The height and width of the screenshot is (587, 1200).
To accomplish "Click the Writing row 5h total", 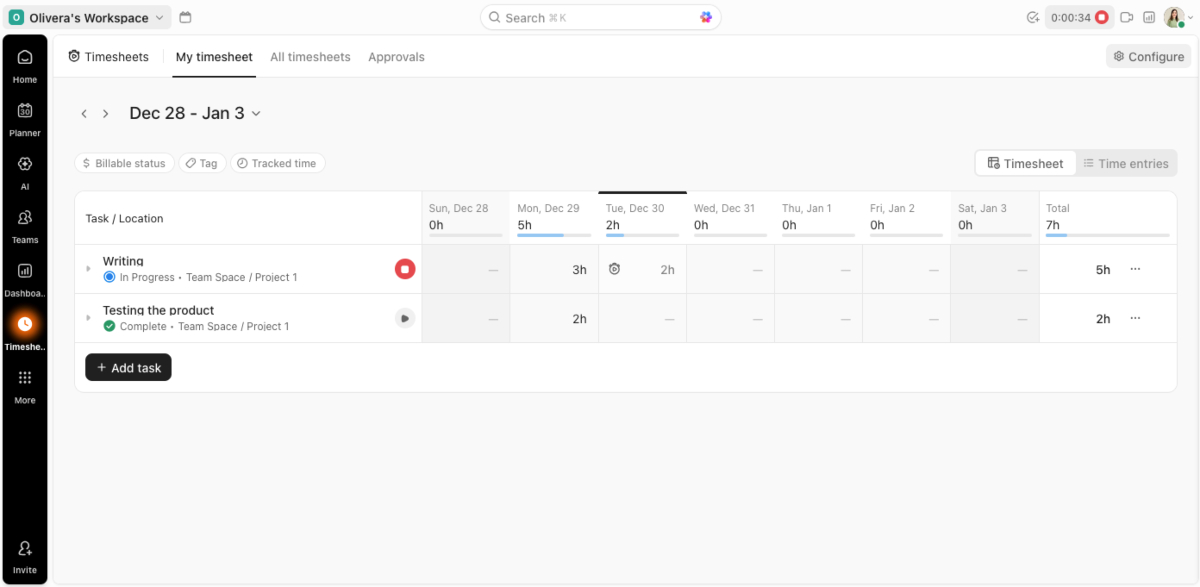I will [1102, 269].
